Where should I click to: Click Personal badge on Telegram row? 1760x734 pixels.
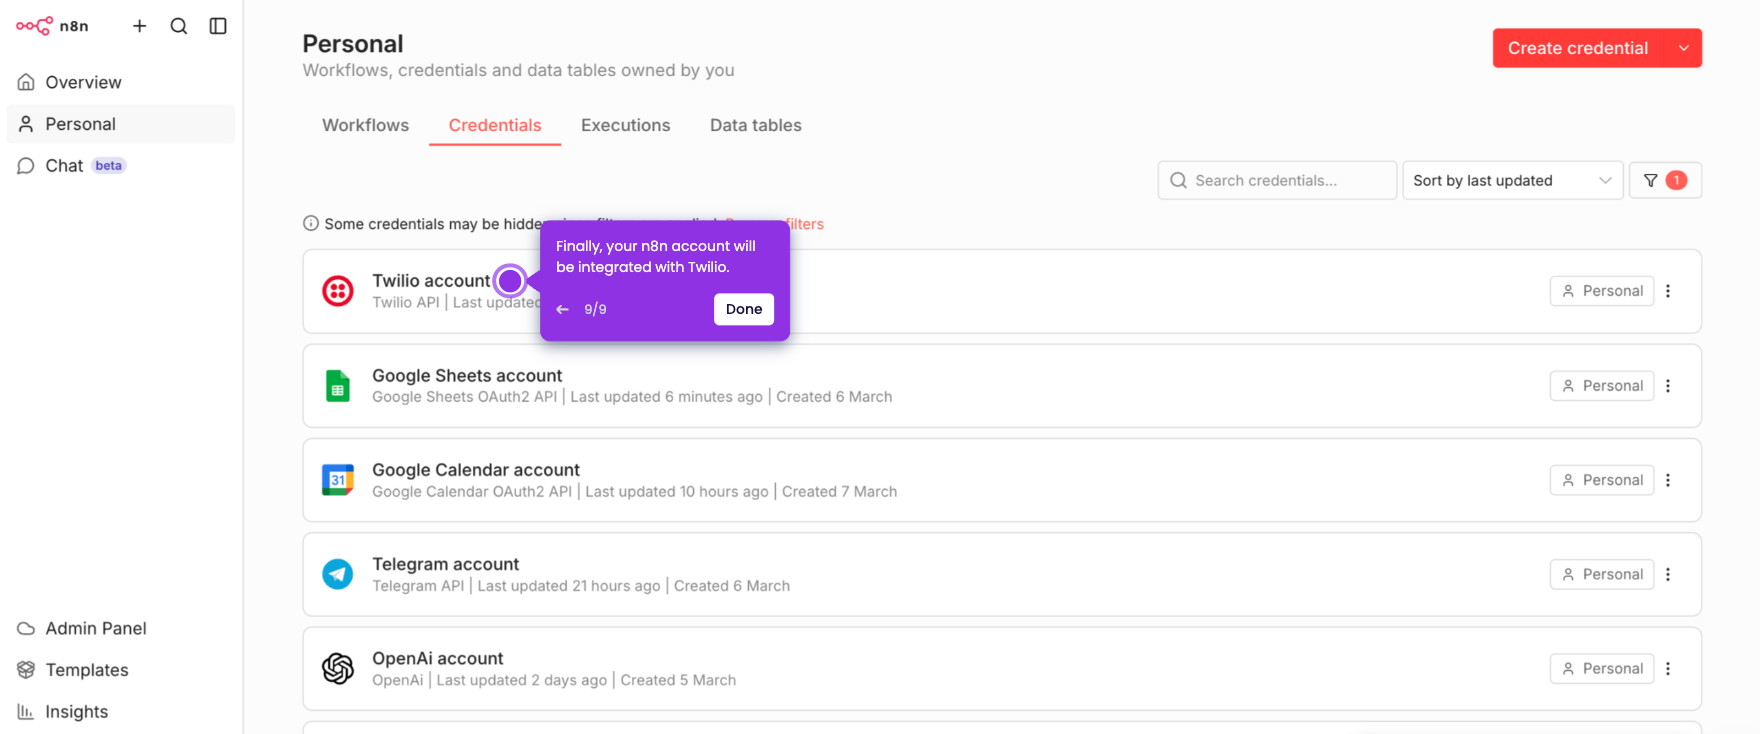coord(1602,574)
